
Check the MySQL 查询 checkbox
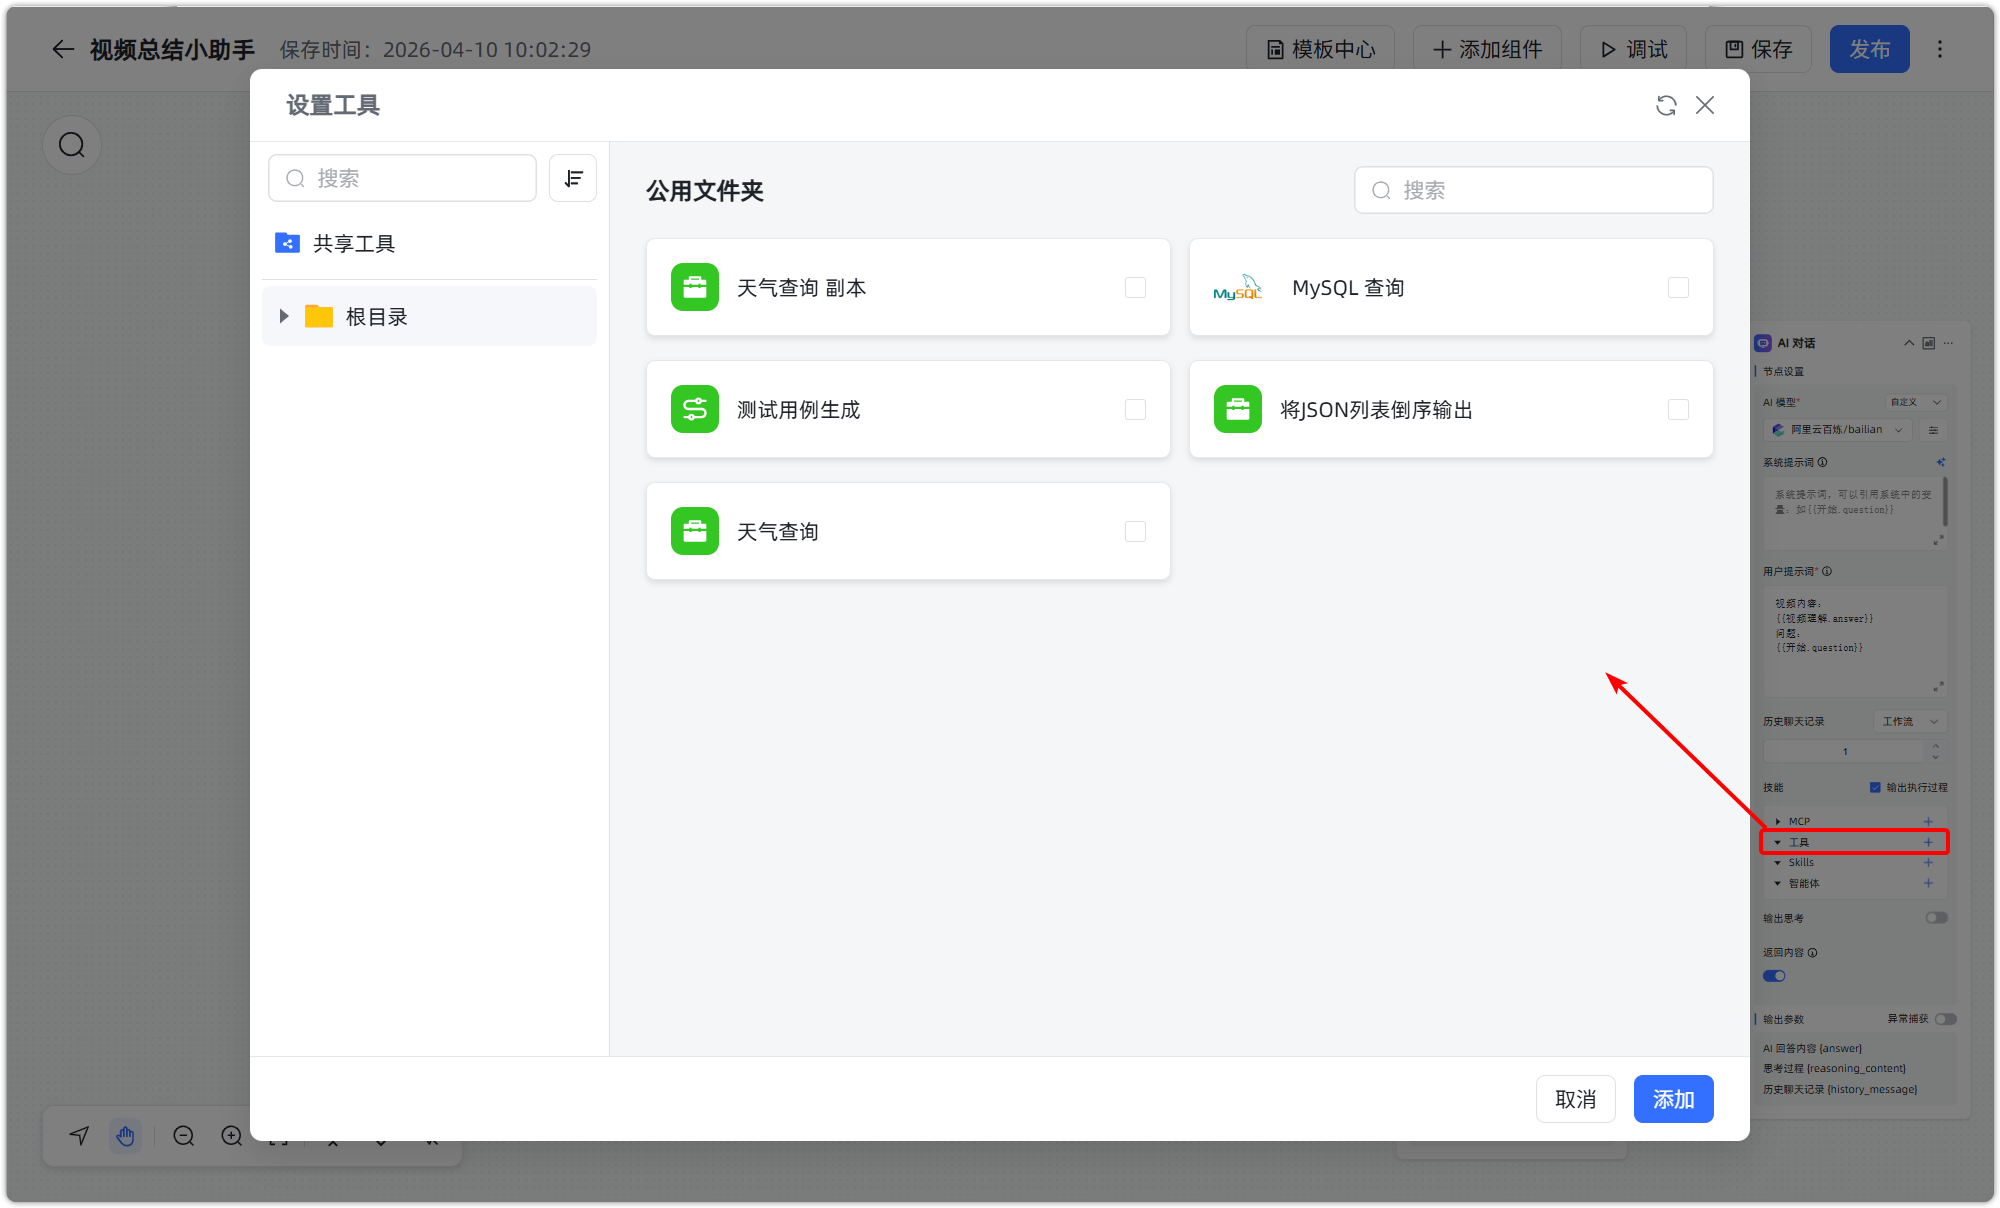click(1678, 287)
